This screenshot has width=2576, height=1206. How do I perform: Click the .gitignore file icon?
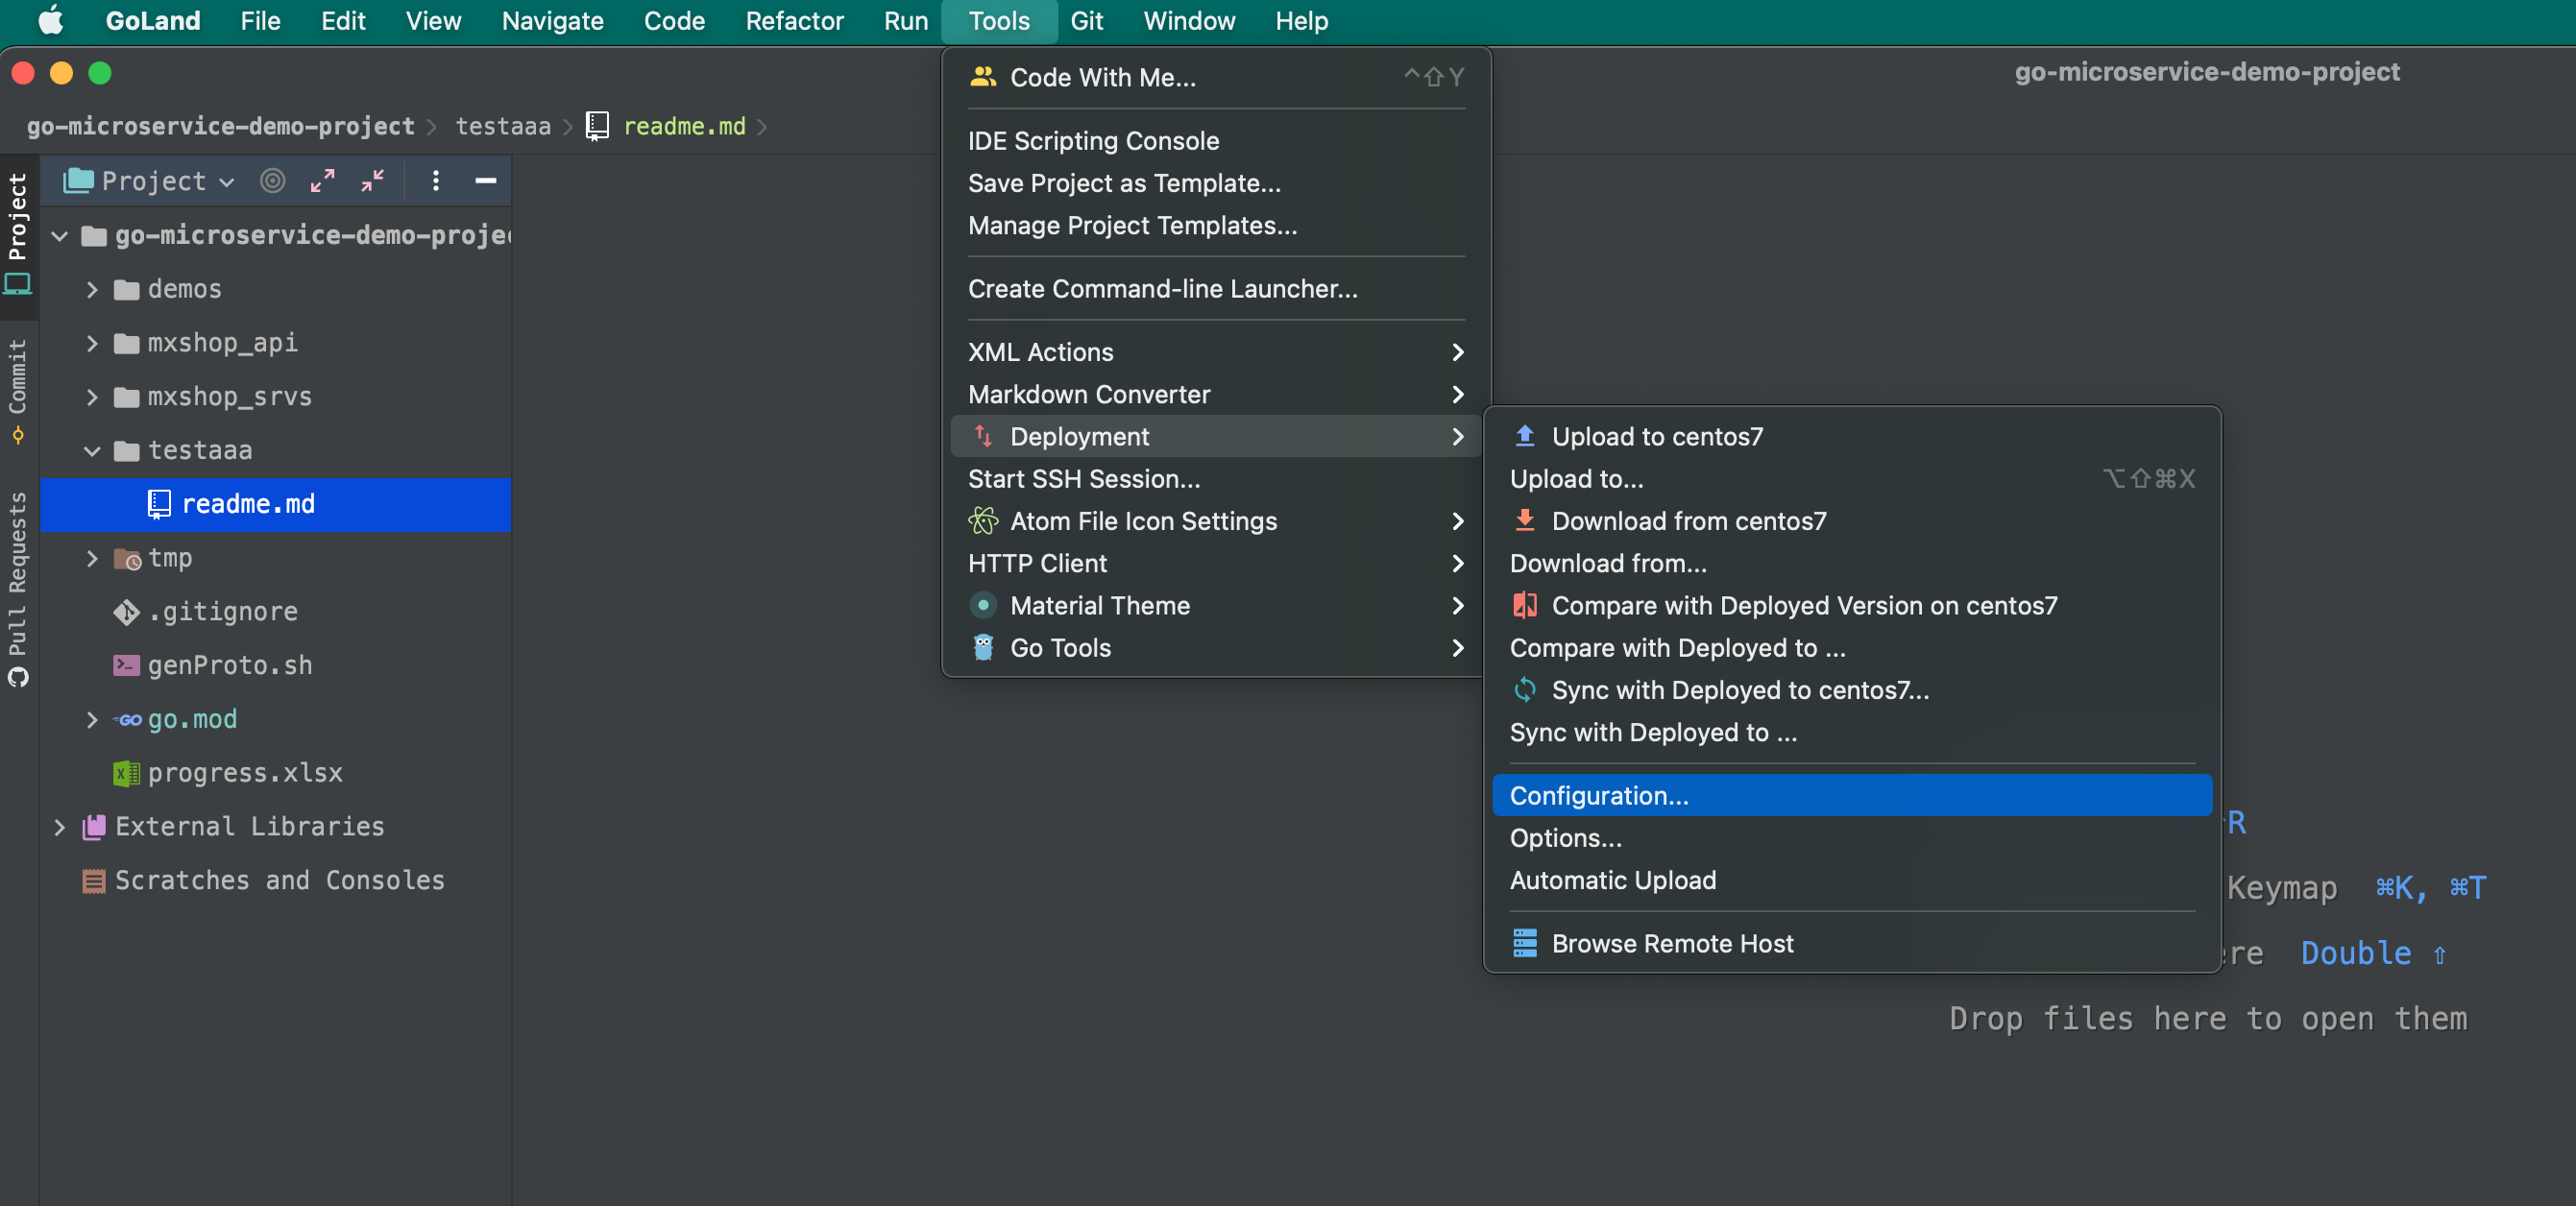tap(126, 611)
